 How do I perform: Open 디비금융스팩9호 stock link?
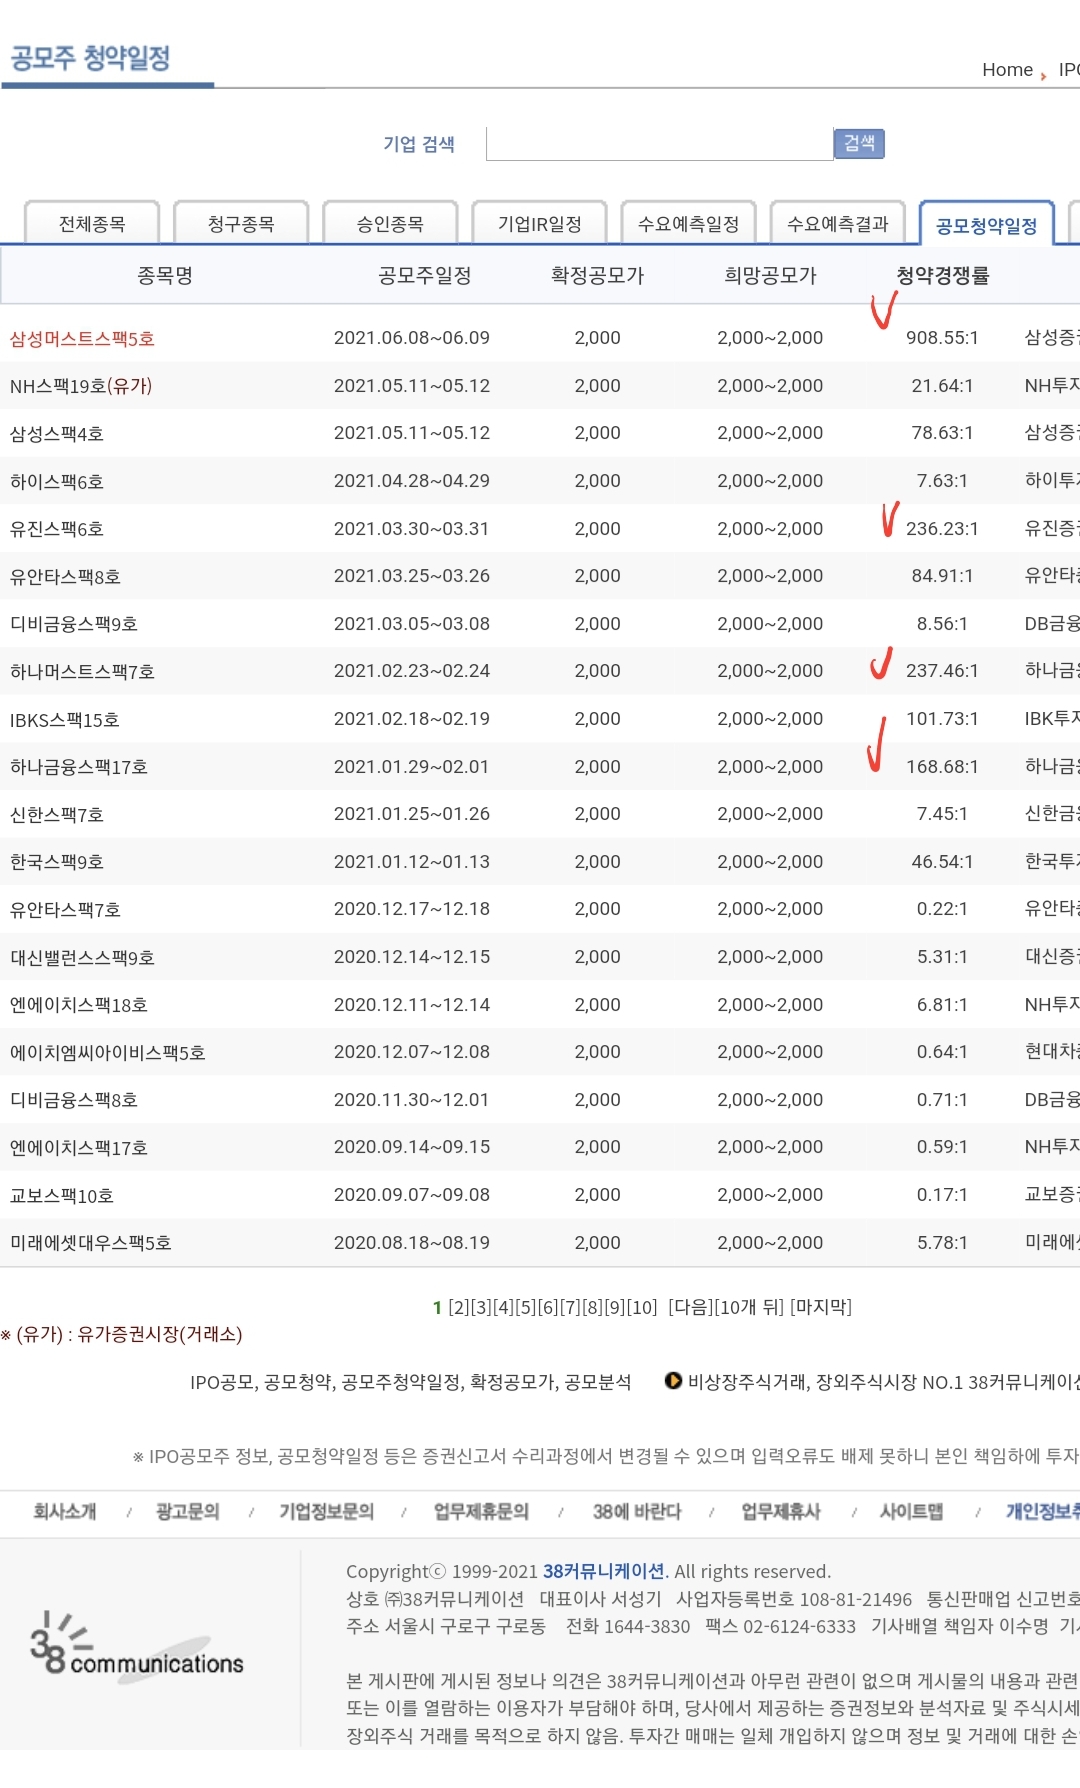(74, 623)
